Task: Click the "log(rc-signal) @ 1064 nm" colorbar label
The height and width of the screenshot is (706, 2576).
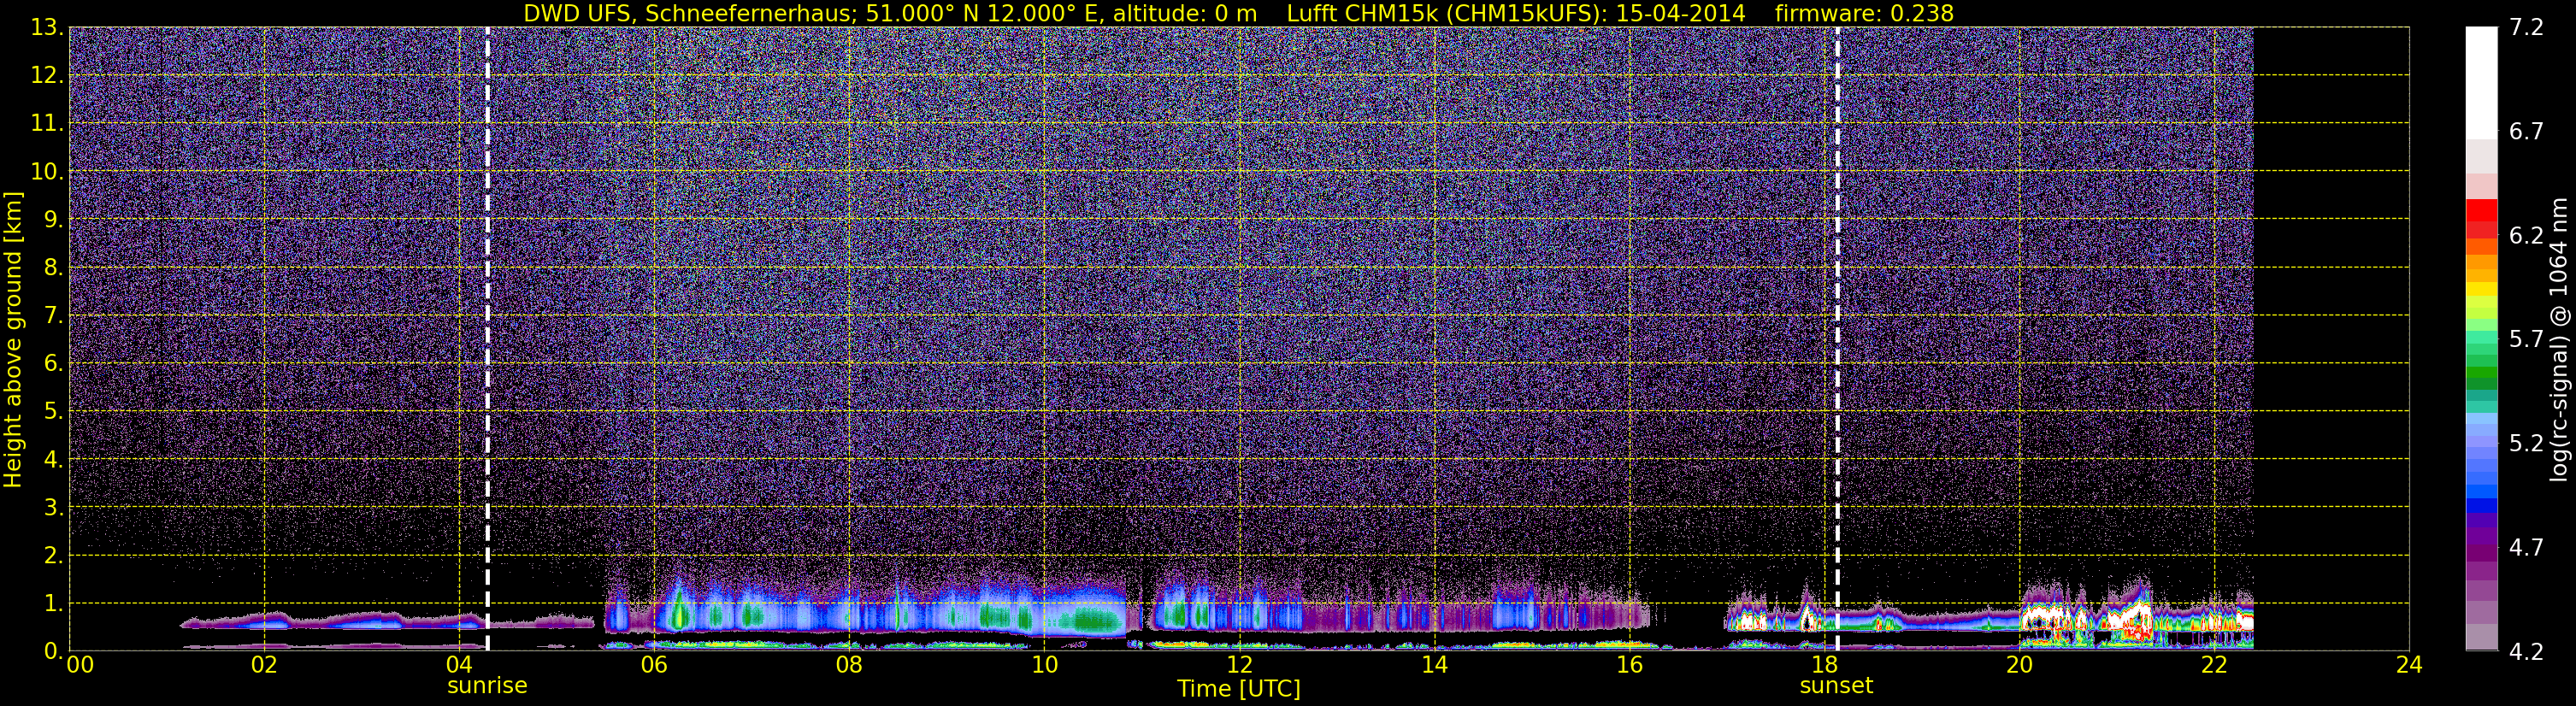Action: click(x=2558, y=339)
